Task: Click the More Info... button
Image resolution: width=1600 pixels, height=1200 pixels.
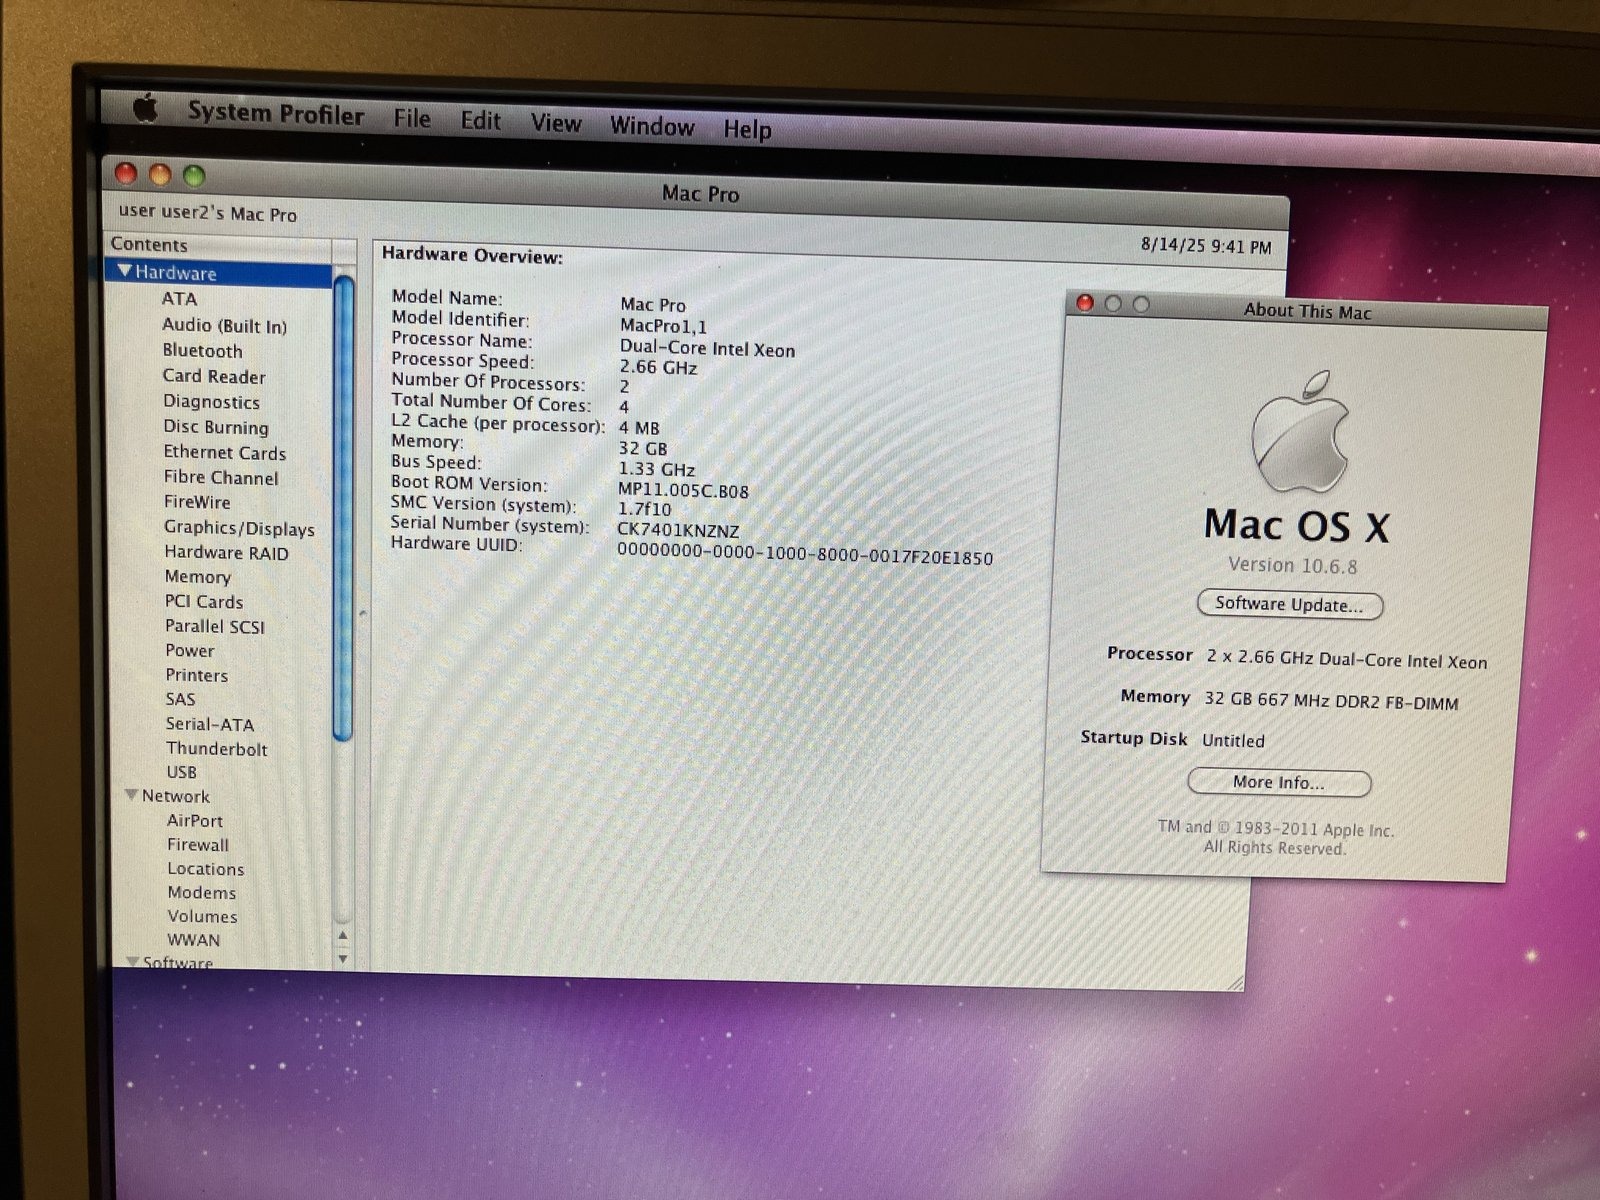Action: (1279, 783)
